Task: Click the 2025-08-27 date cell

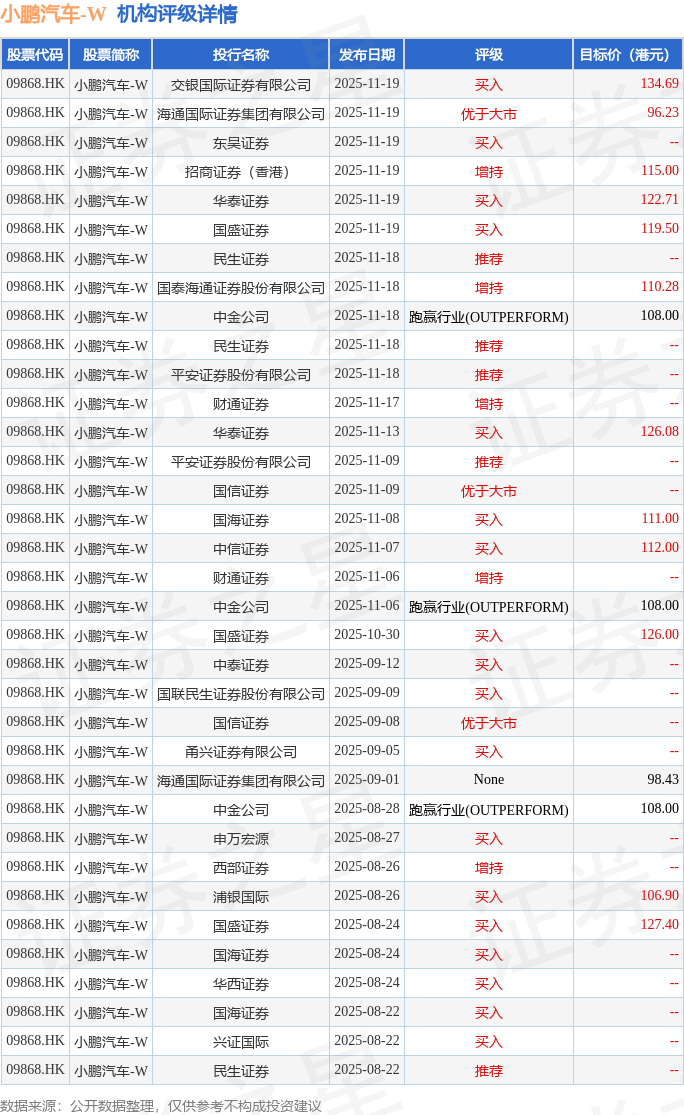Action: click(x=367, y=838)
